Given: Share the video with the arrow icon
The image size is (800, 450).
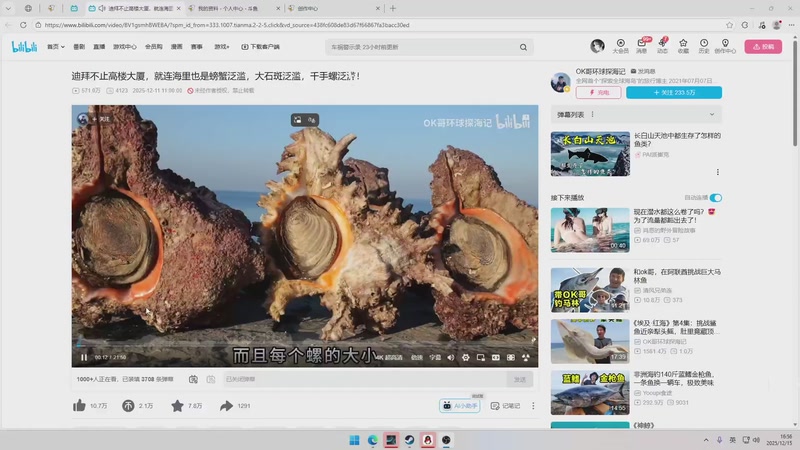Looking at the screenshot, I should tap(226, 406).
